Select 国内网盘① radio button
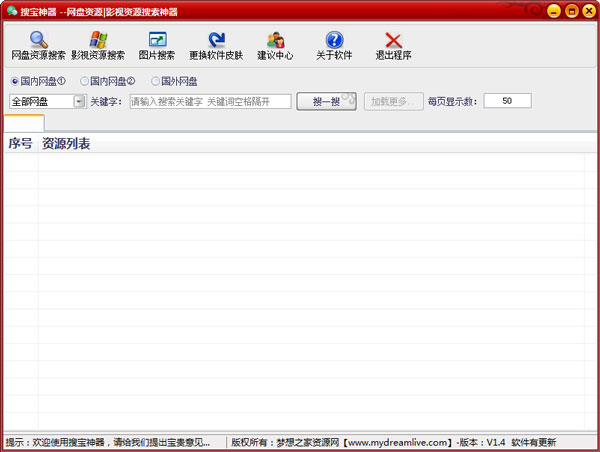This screenshot has height=452, width=600. click(15, 81)
